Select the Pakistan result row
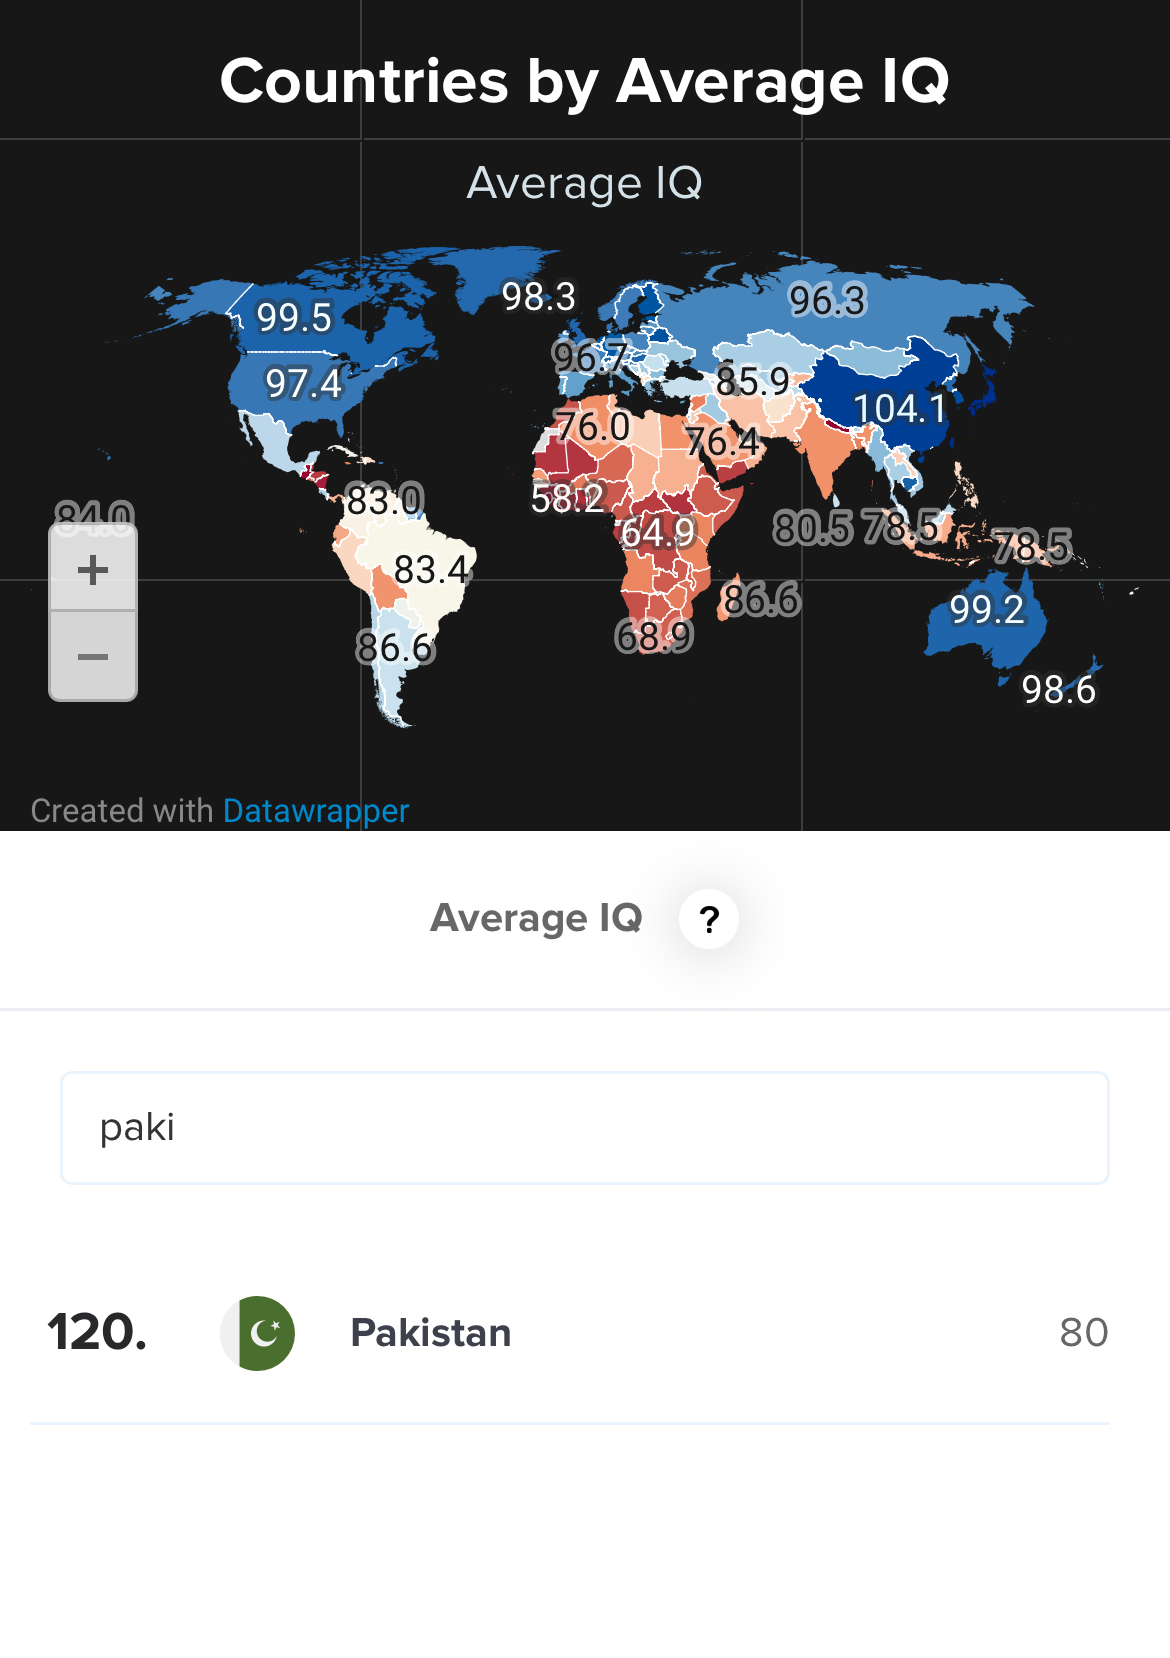 pyautogui.click(x=570, y=1333)
